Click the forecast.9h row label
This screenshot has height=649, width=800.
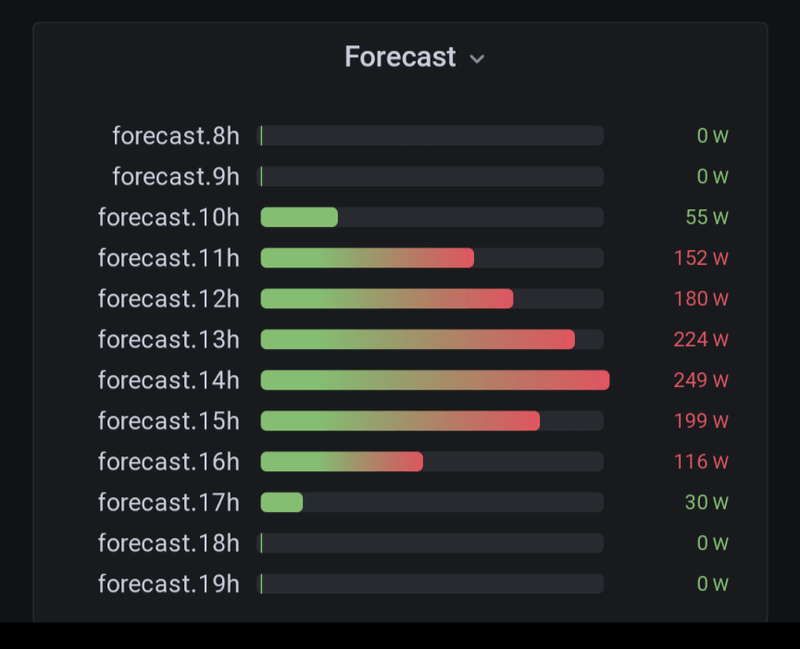coord(176,177)
